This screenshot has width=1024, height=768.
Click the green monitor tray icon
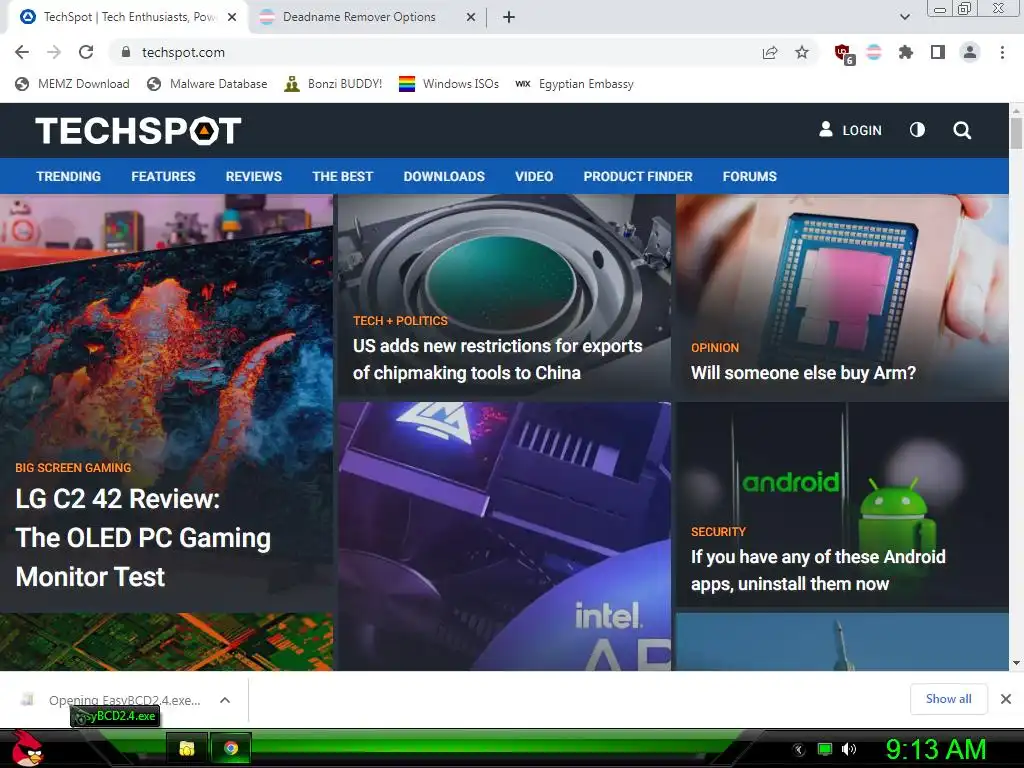(825, 749)
